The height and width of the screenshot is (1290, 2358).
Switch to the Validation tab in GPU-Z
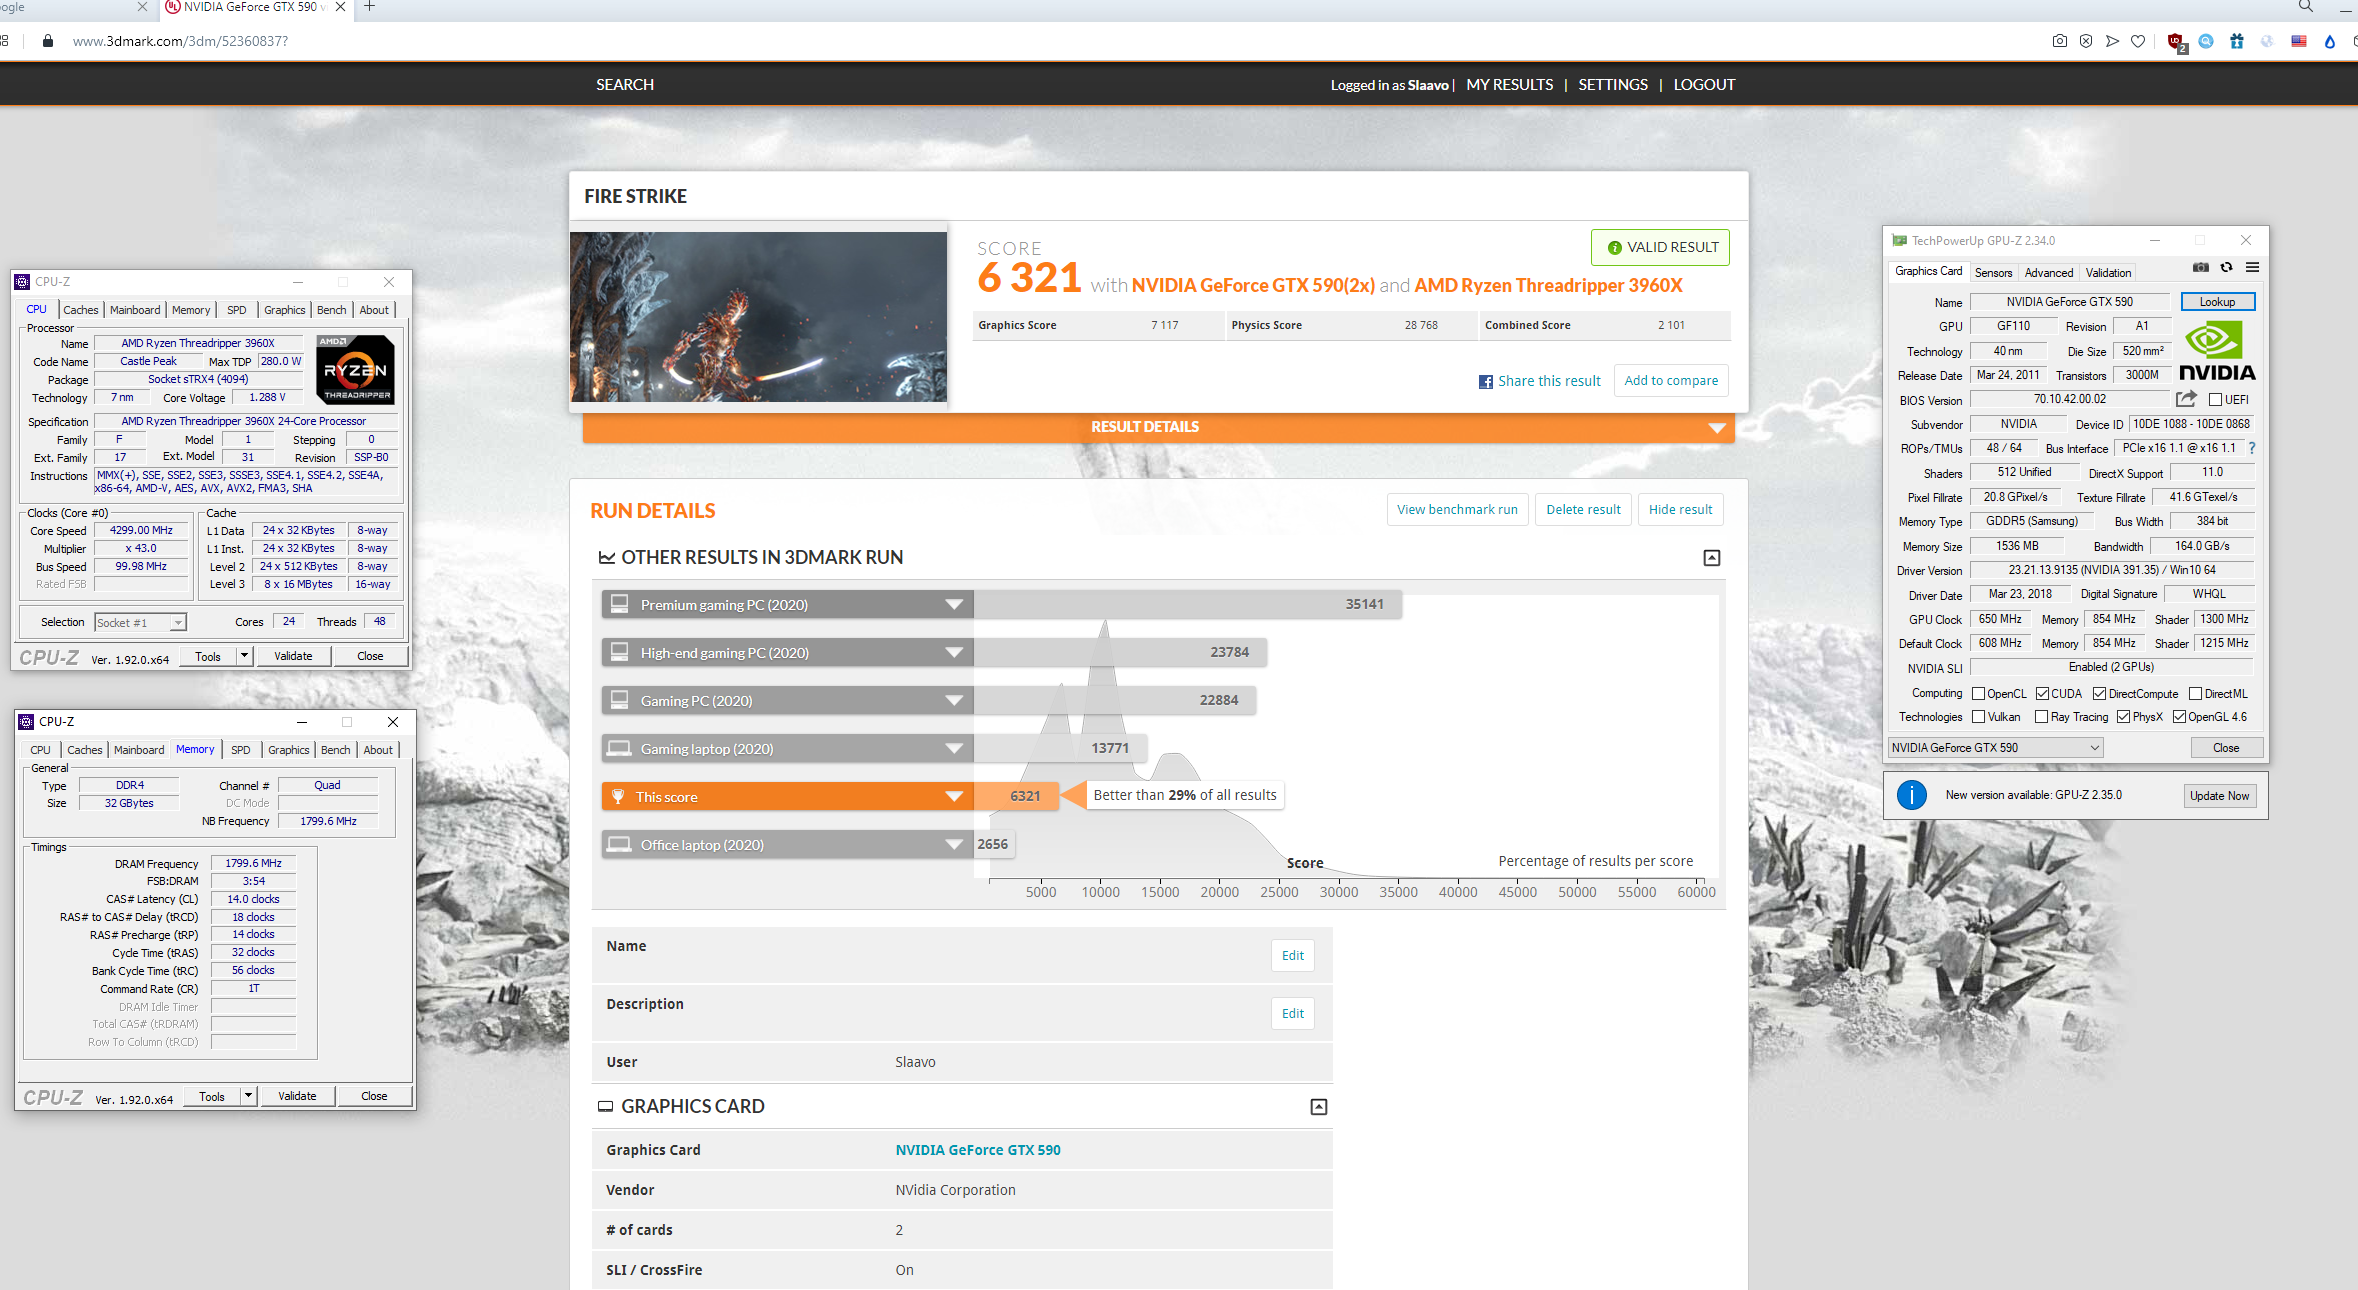[2108, 273]
